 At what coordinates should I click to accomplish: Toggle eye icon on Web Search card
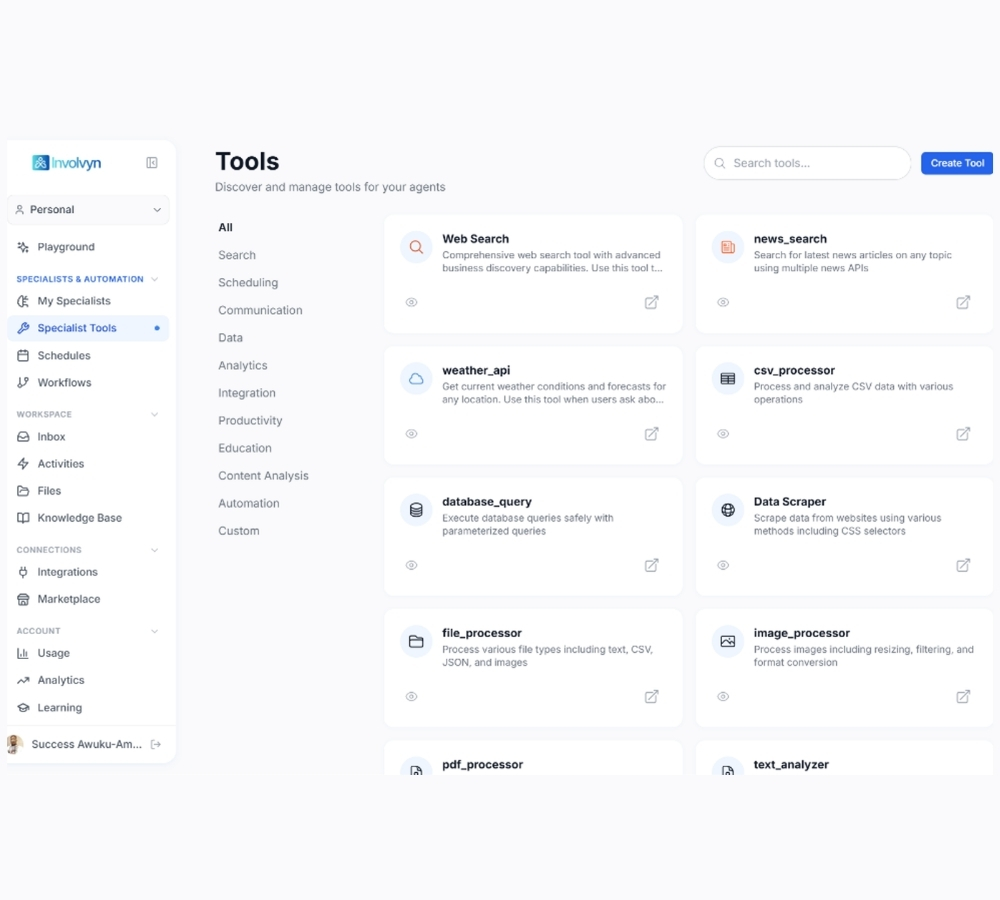(411, 302)
